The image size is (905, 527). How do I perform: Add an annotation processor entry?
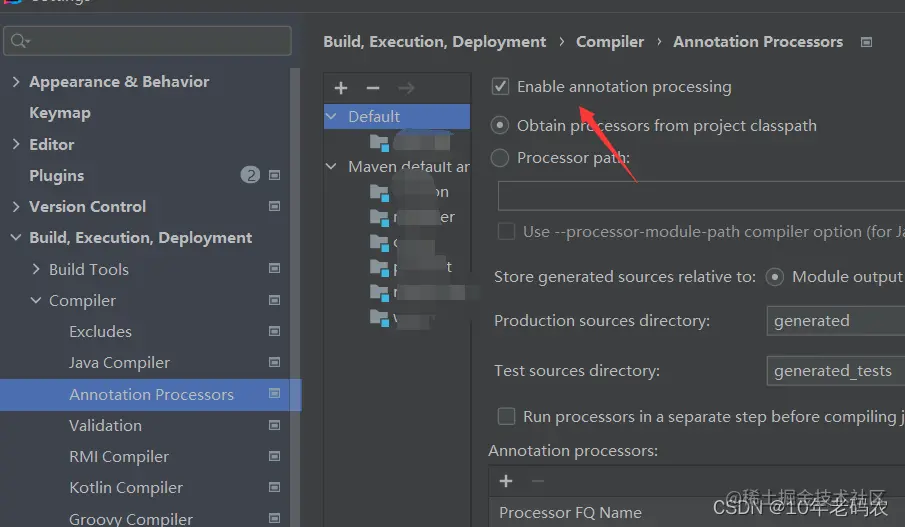tap(506, 481)
